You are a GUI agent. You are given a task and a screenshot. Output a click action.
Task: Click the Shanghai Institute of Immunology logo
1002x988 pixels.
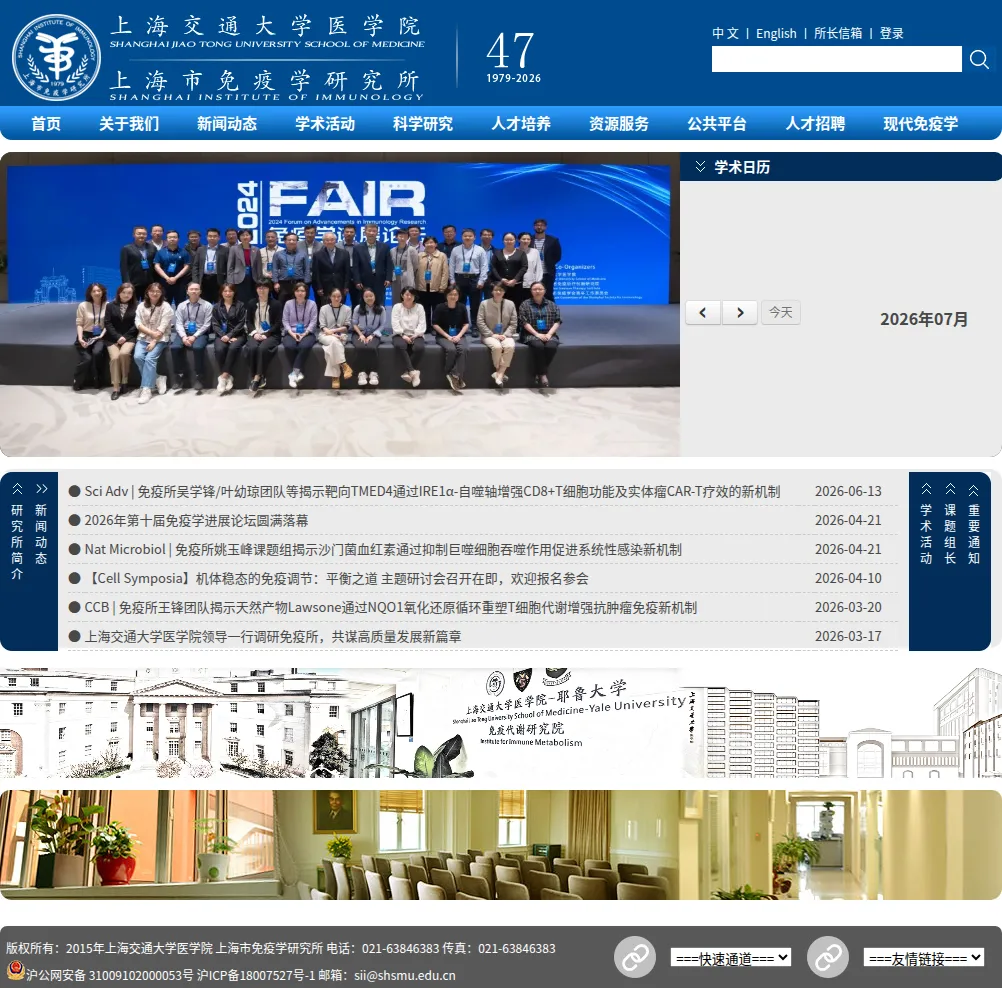tap(56, 57)
